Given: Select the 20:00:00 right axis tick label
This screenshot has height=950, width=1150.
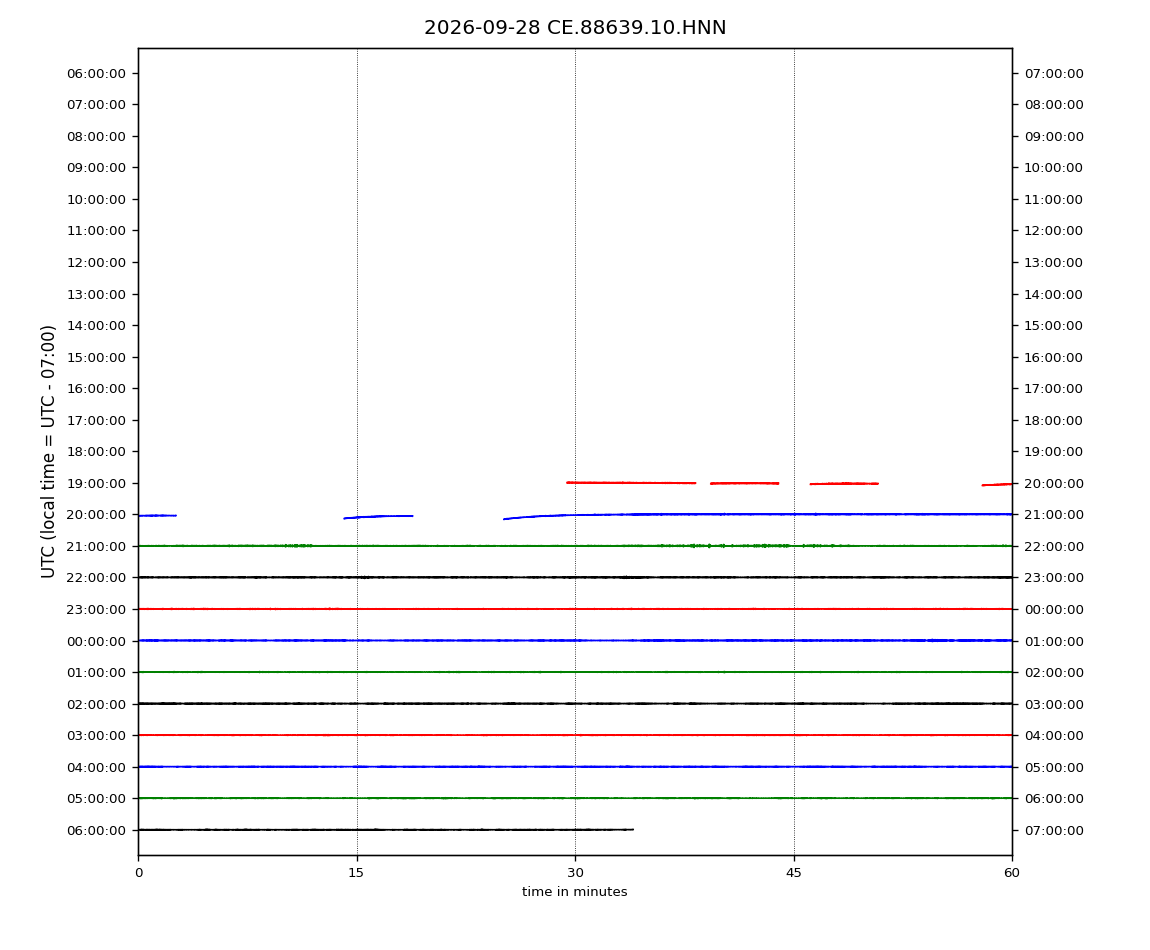Looking at the screenshot, I should [1053, 483].
